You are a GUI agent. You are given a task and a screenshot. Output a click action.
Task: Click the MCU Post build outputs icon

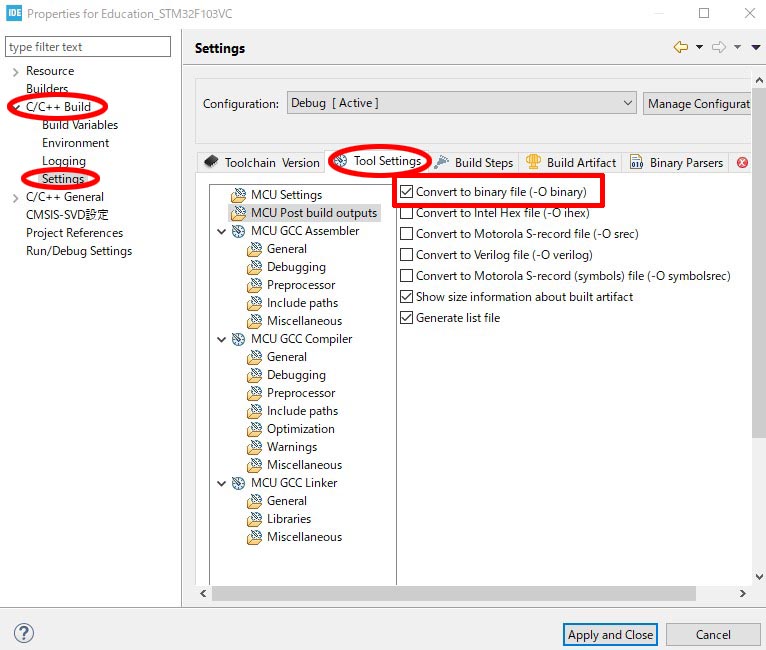238,213
